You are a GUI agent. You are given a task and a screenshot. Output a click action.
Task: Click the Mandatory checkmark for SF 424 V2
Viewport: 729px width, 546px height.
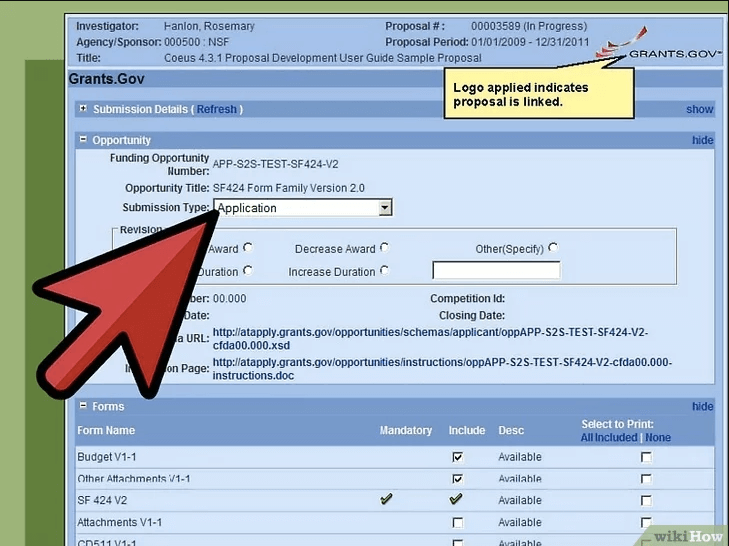(x=386, y=499)
